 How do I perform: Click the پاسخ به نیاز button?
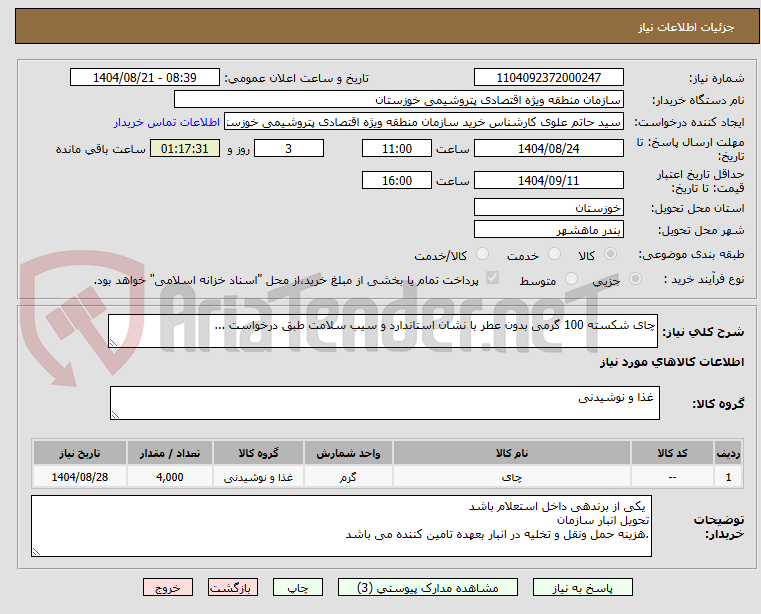pos(582,587)
